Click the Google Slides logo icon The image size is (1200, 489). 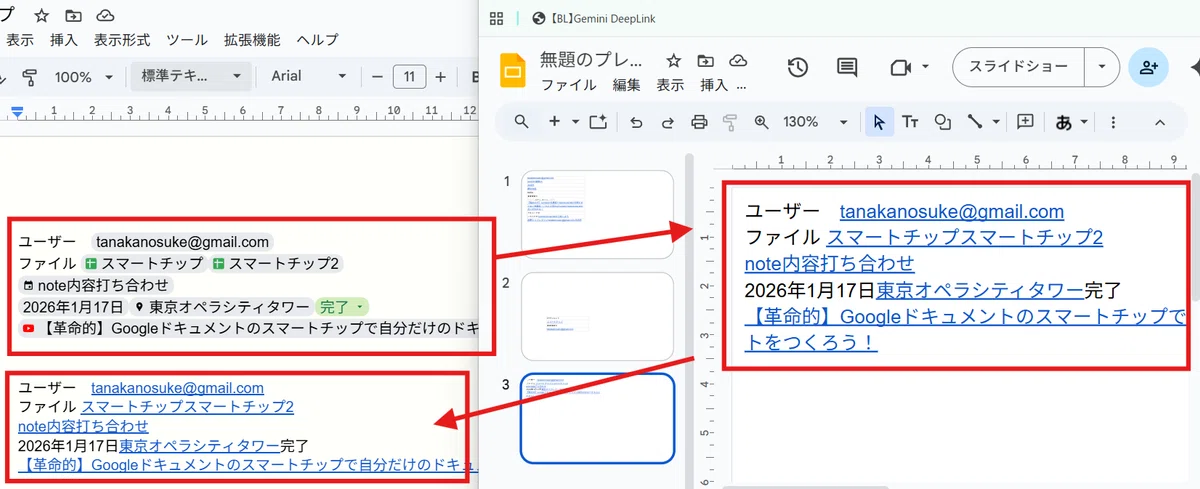[x=512, y=71]
